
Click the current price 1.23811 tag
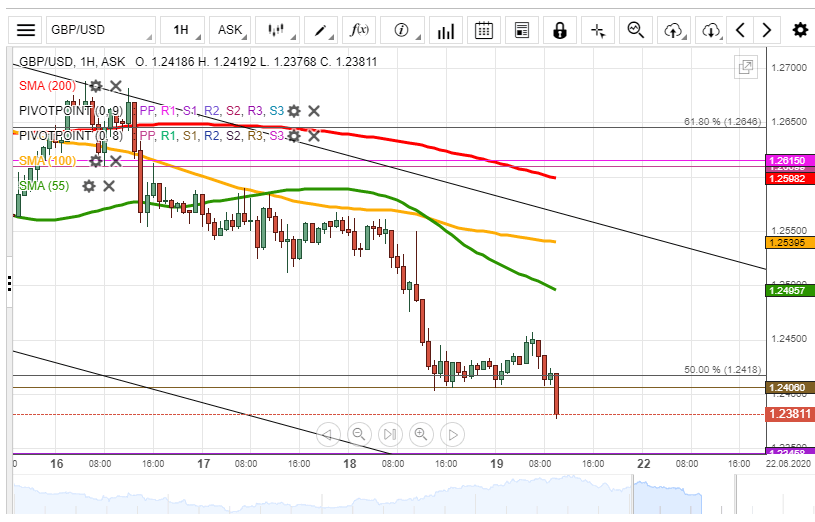pos(790,414)
